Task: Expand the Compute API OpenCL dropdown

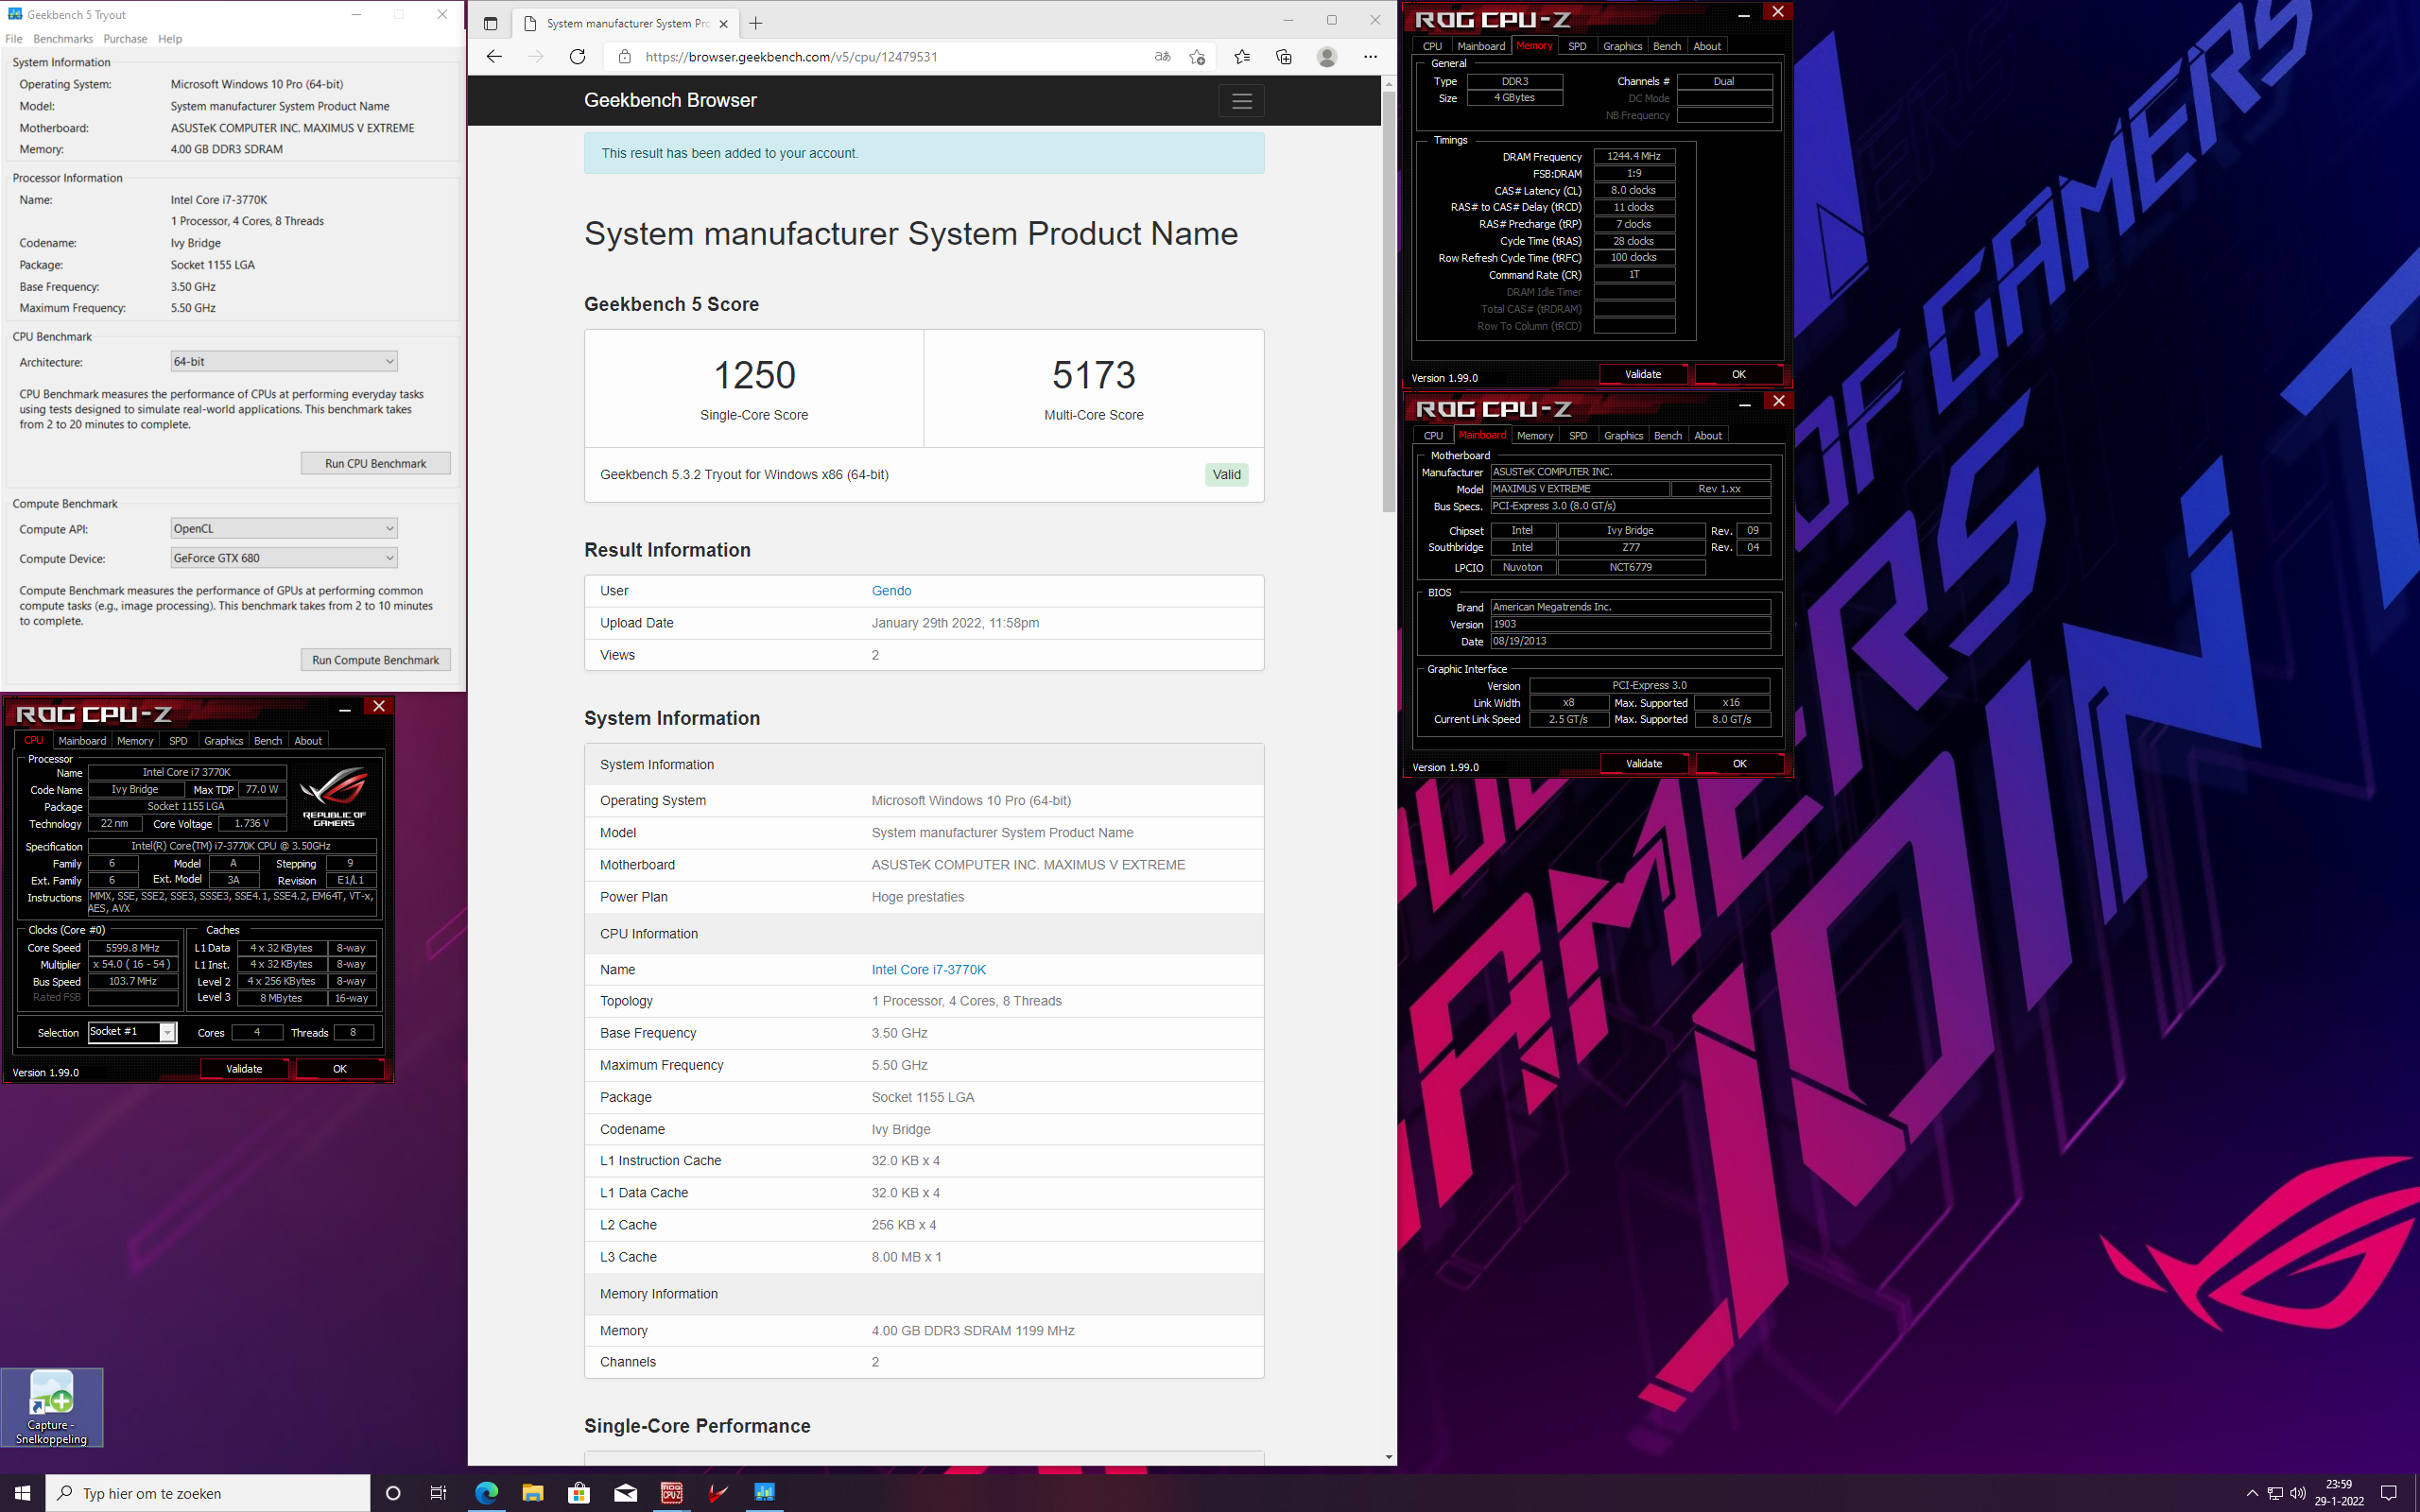Action: click(284, 528)
